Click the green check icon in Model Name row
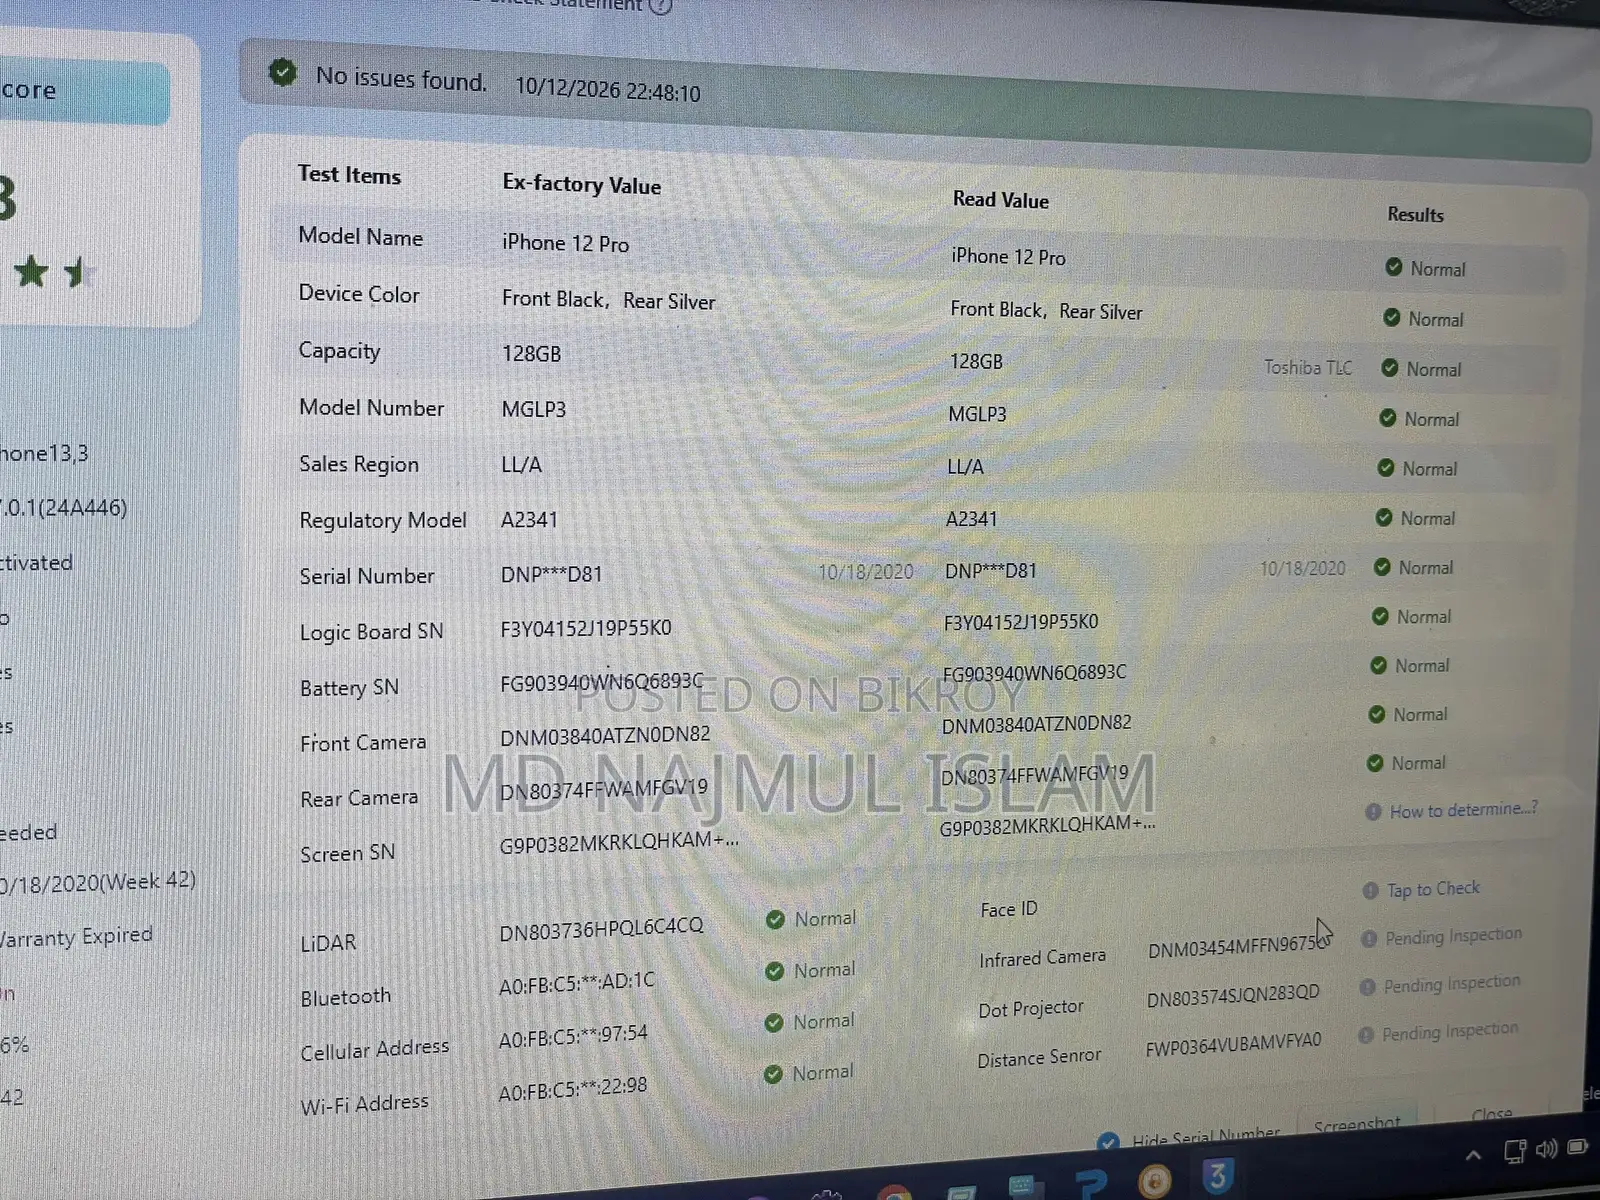1600x1200 pixels. click(x=1393, y=267)
